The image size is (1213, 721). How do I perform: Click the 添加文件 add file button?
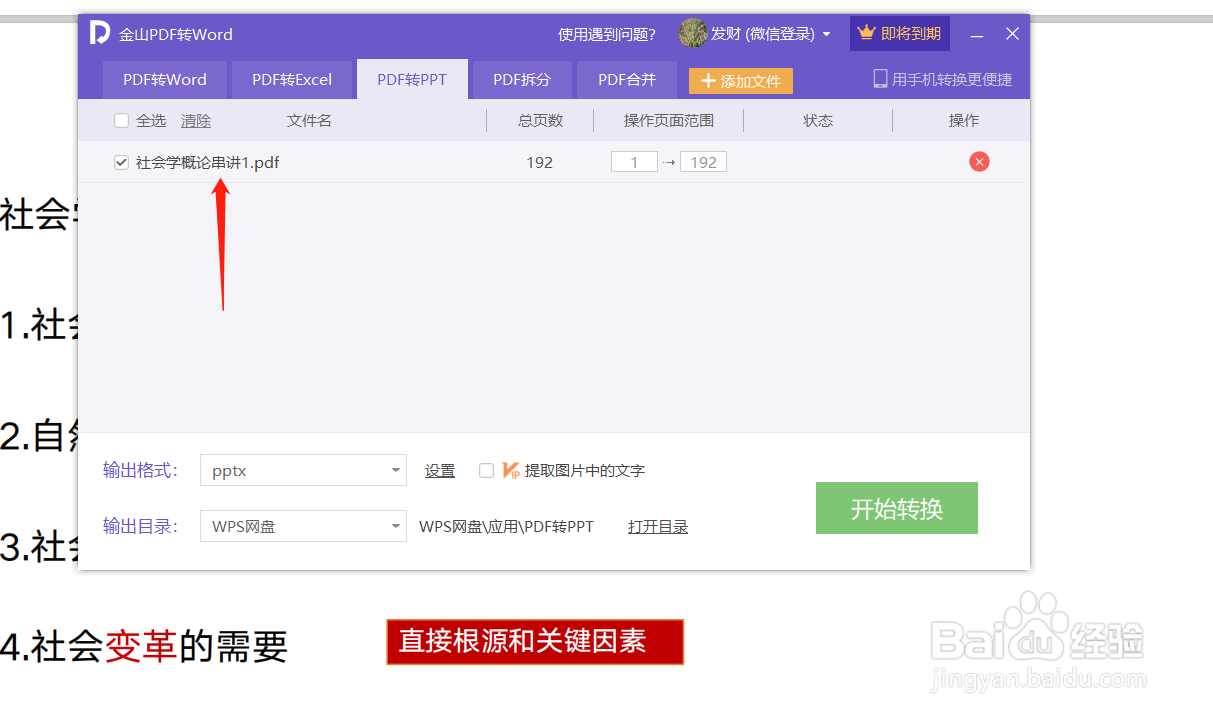(741, 81)
